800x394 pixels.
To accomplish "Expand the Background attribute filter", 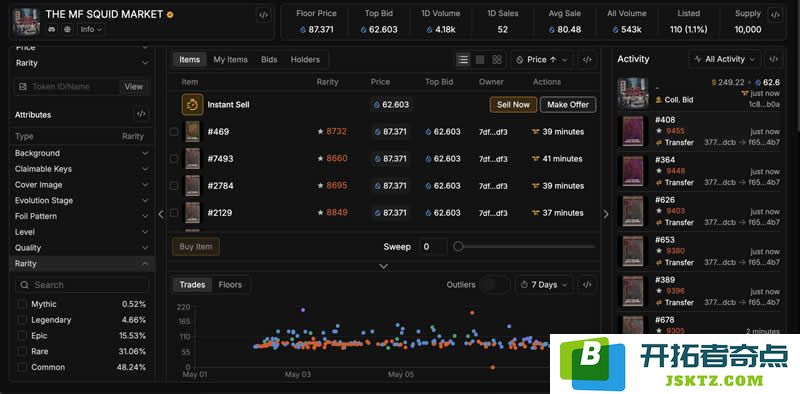I will [x=82, y=153].
